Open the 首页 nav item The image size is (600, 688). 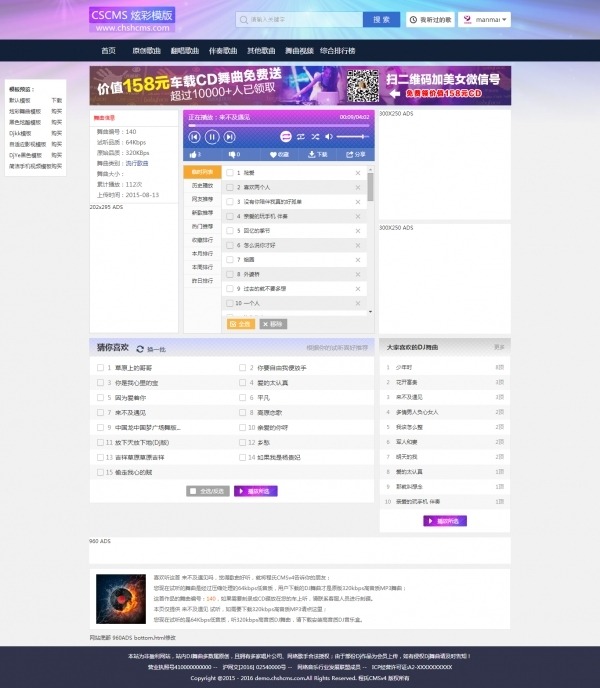(108, 51)
